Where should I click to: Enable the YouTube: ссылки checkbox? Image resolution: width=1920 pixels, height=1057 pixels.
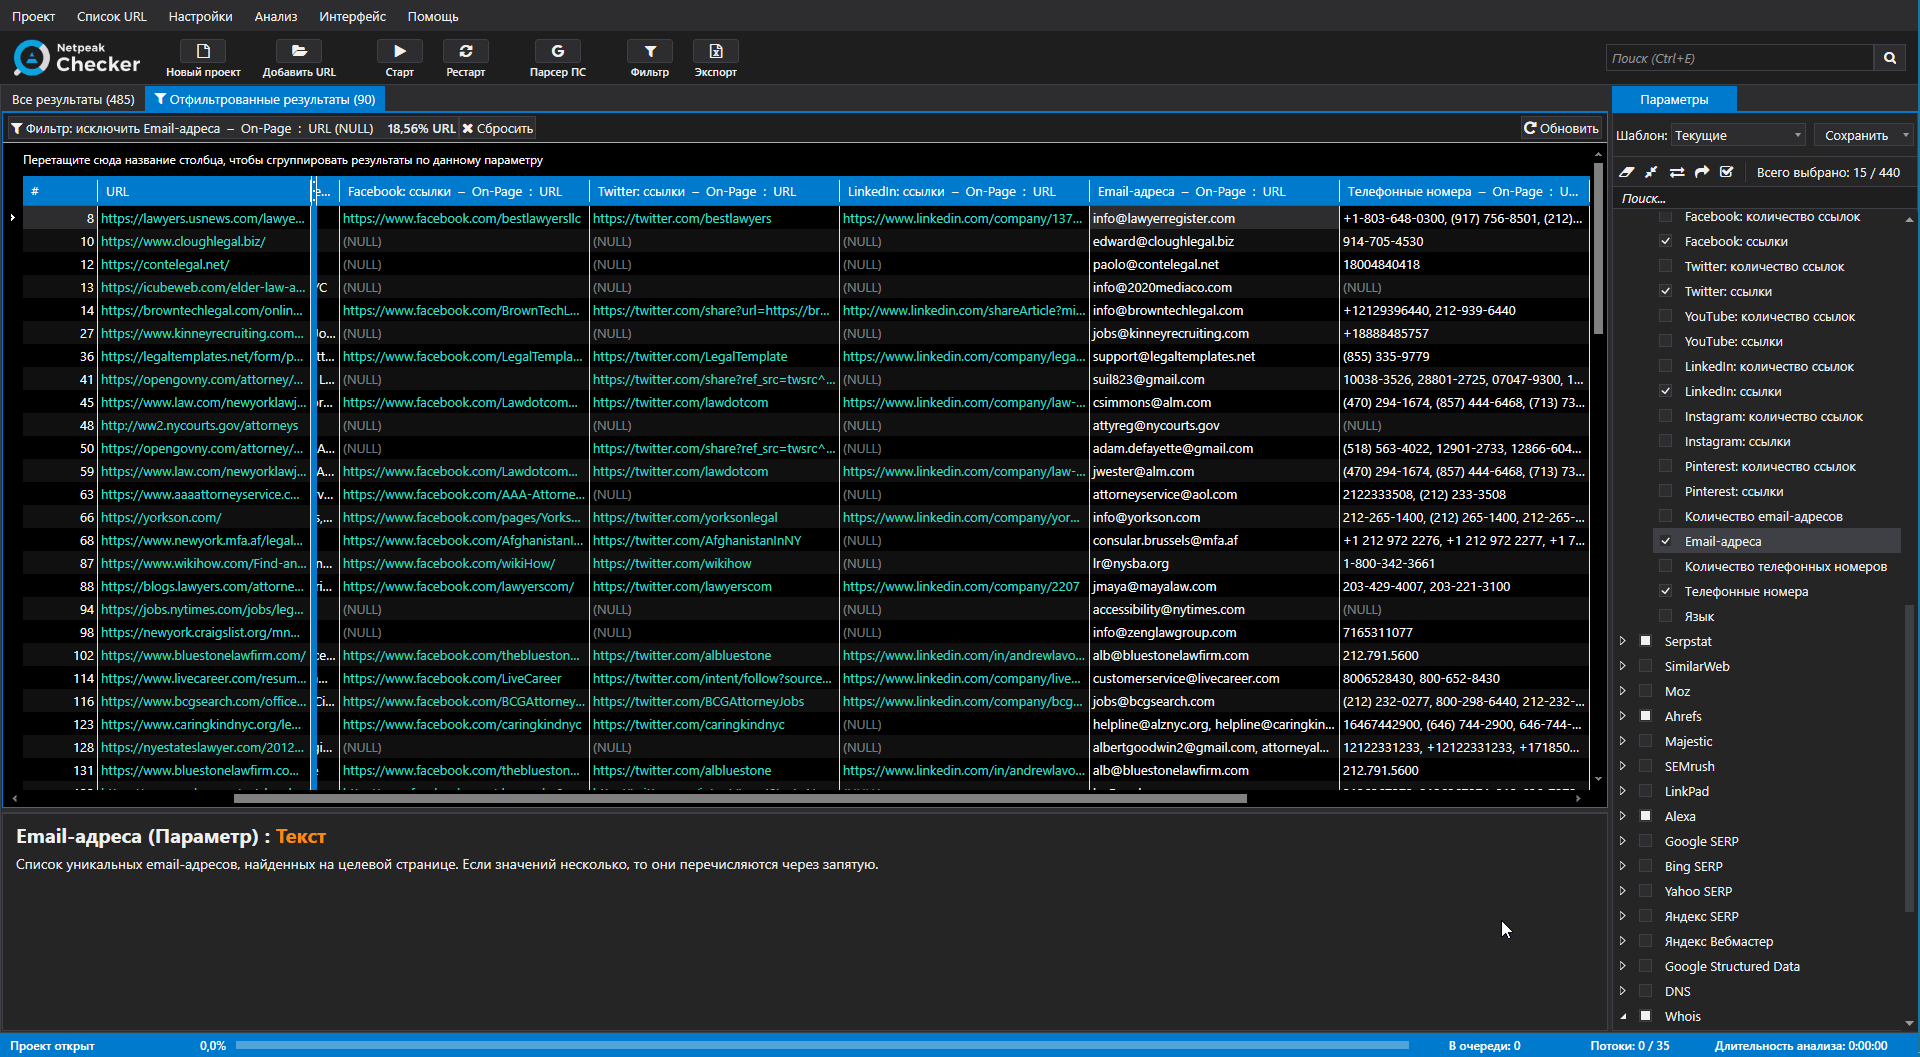tap(1665, 341)
